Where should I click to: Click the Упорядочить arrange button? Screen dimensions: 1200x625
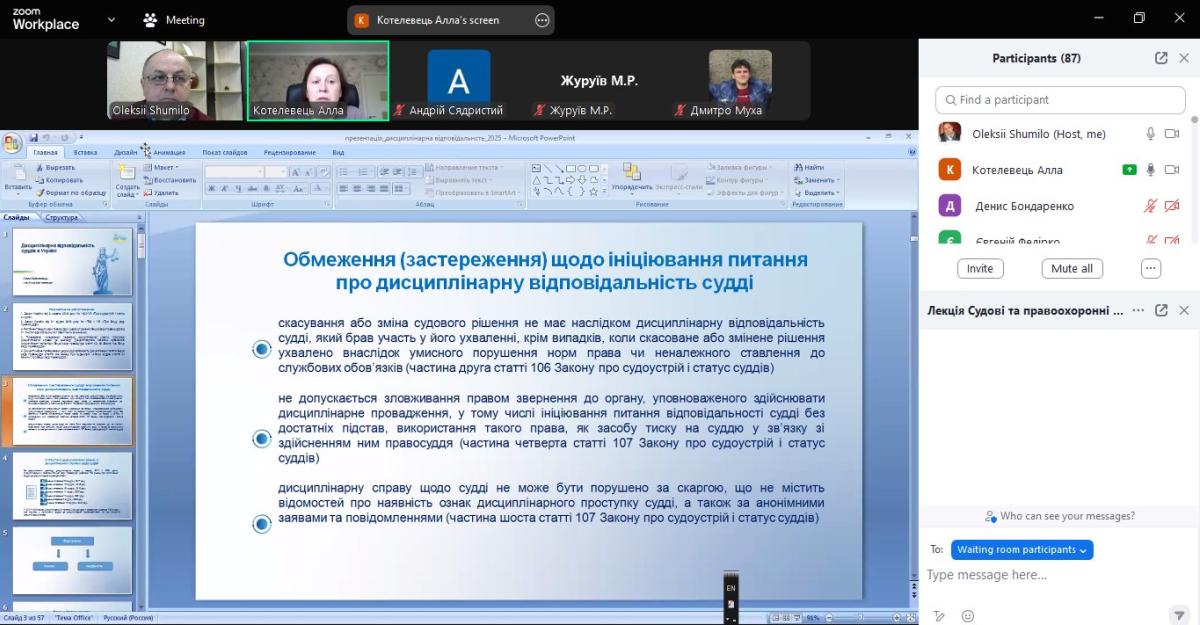[631, 177]
